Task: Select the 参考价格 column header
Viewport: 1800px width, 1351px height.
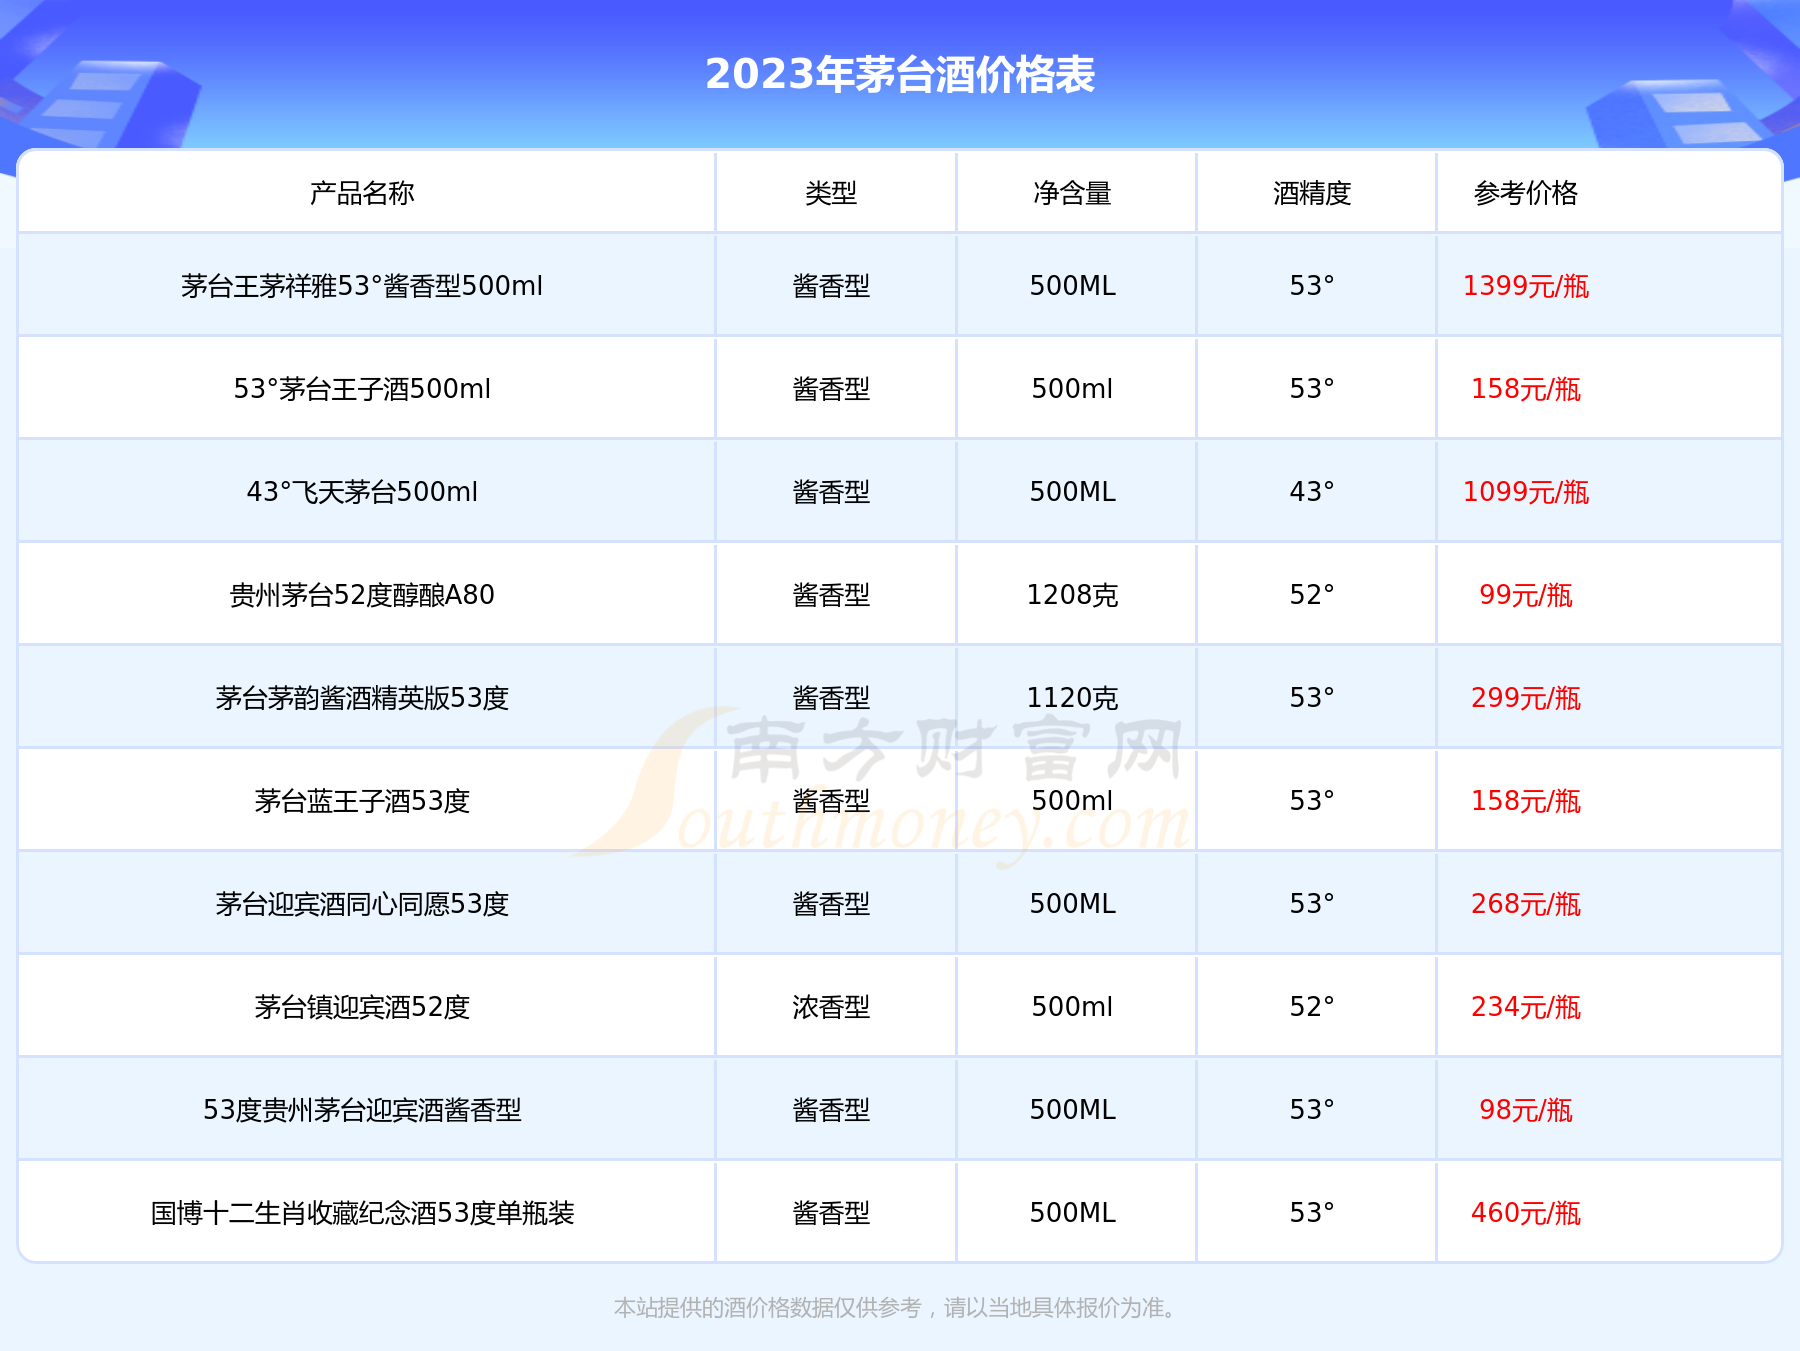Action: tap(1525, 193)
